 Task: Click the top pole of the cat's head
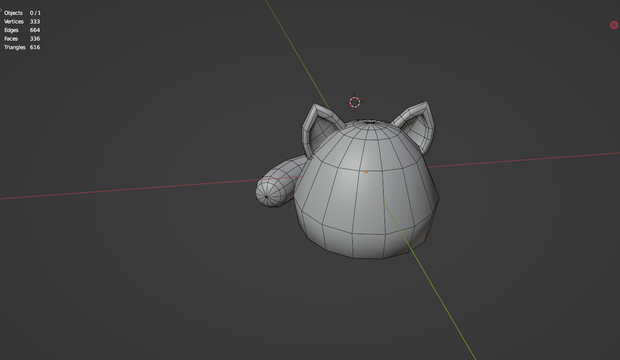point(370,122)
